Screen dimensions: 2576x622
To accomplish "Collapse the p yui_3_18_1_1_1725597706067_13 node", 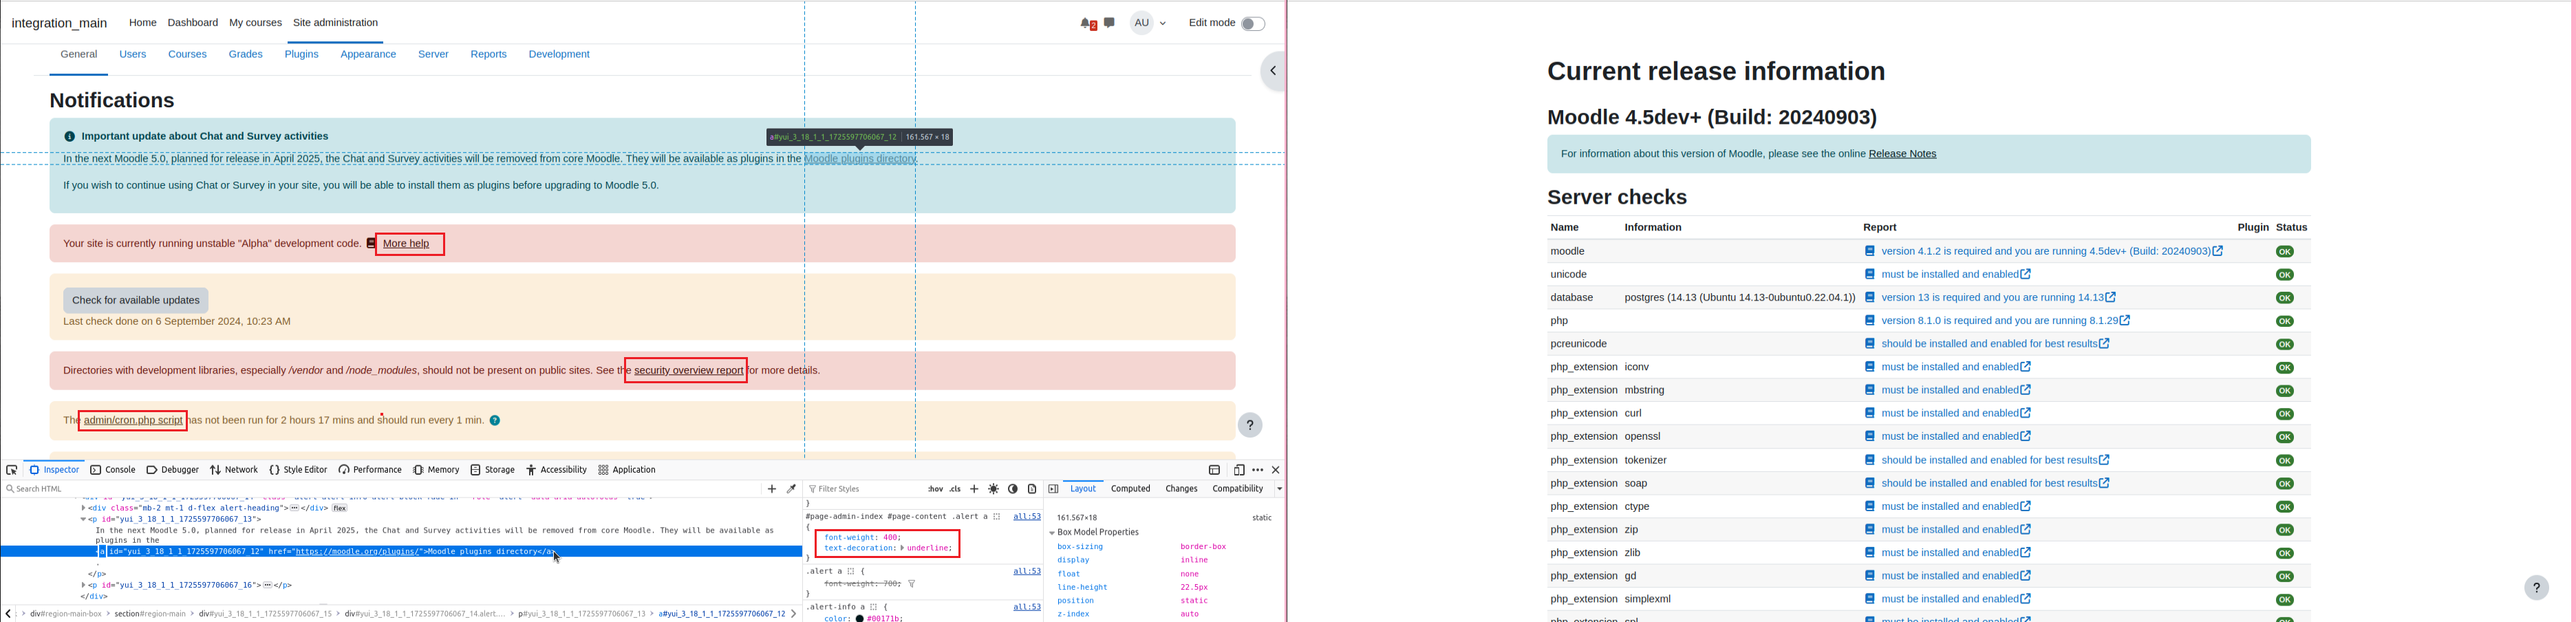I will tap(84, 520).
